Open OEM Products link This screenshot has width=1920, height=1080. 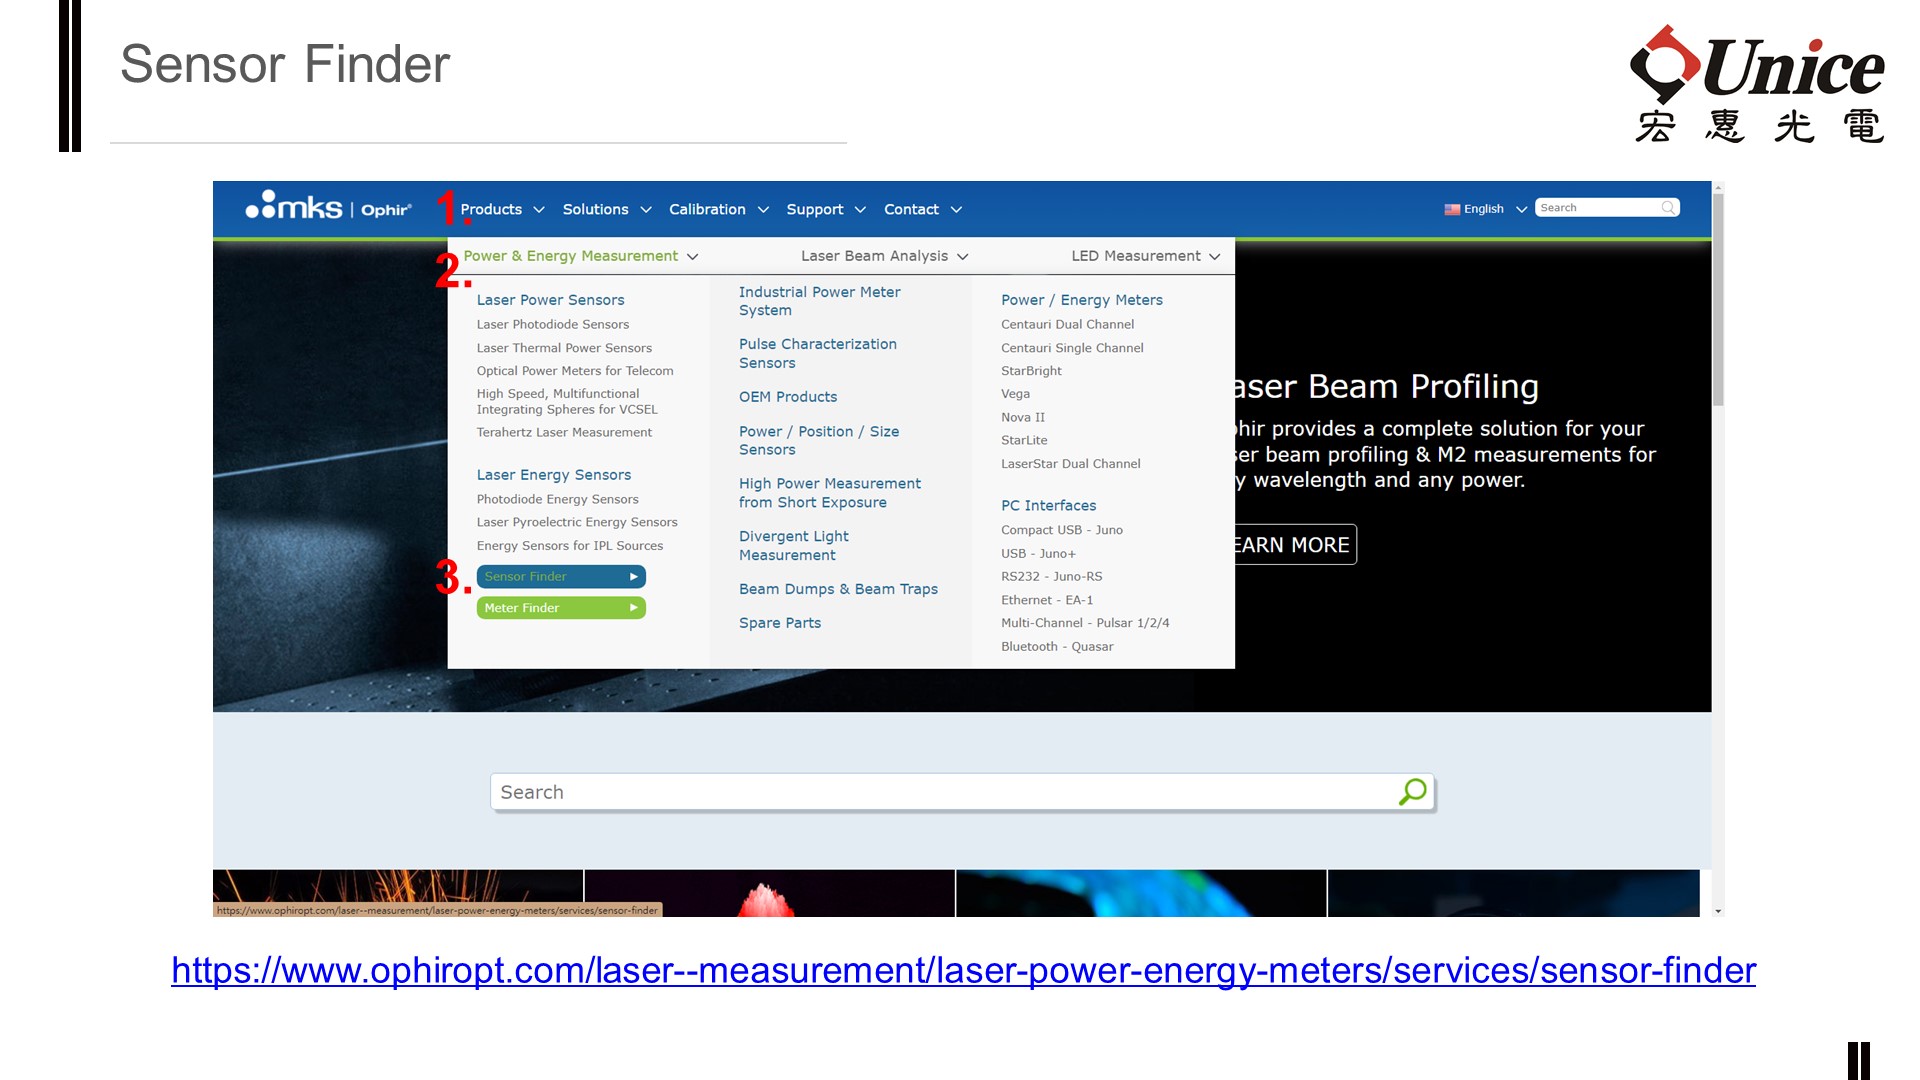click(788, 397)
